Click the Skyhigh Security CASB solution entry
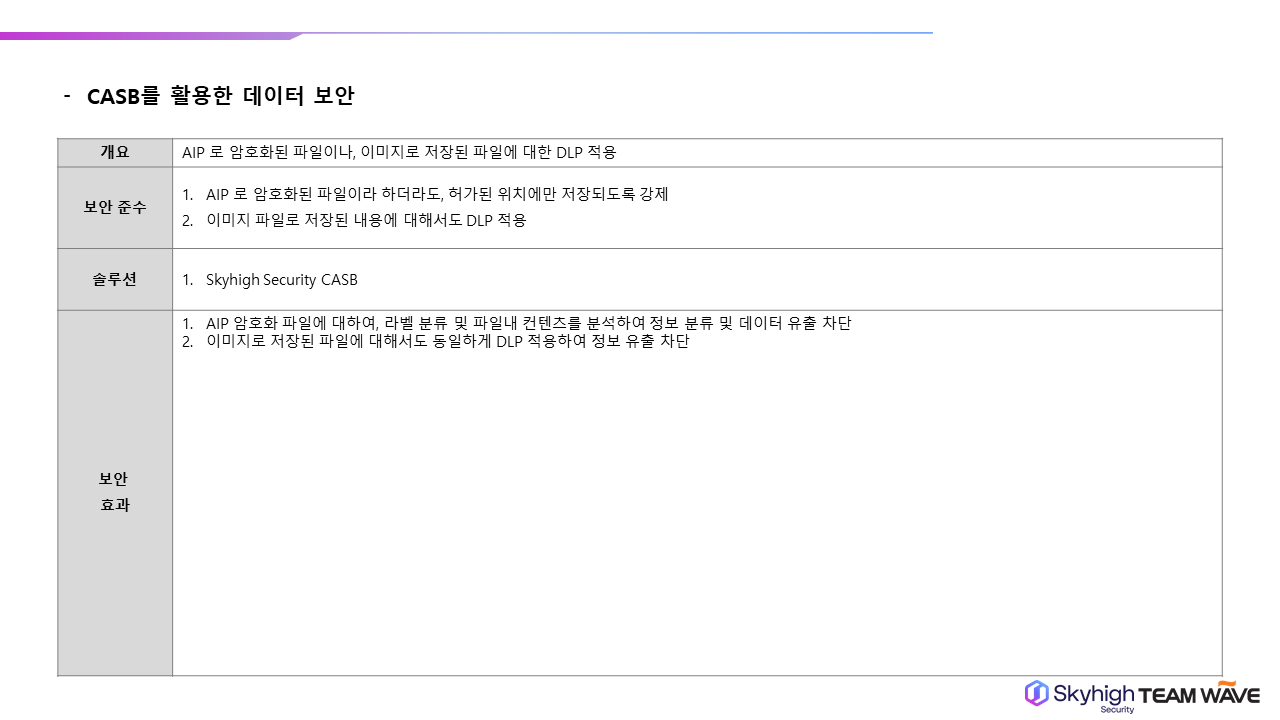 pyautogui.click(x=281, y=280)
